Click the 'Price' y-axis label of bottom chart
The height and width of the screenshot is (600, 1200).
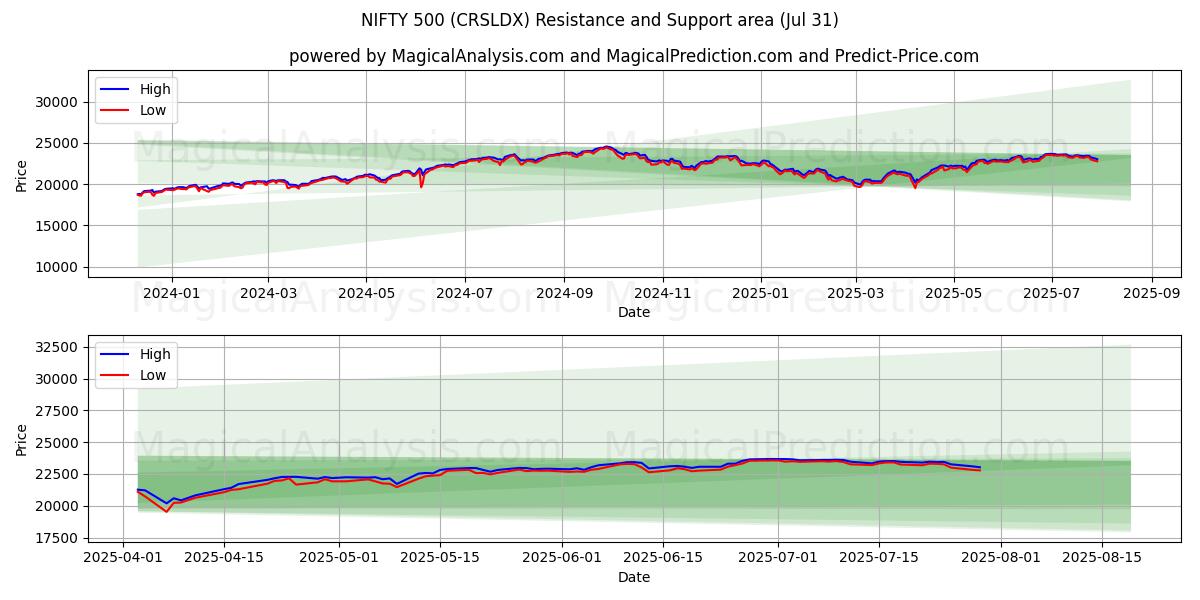pos(22,439)
